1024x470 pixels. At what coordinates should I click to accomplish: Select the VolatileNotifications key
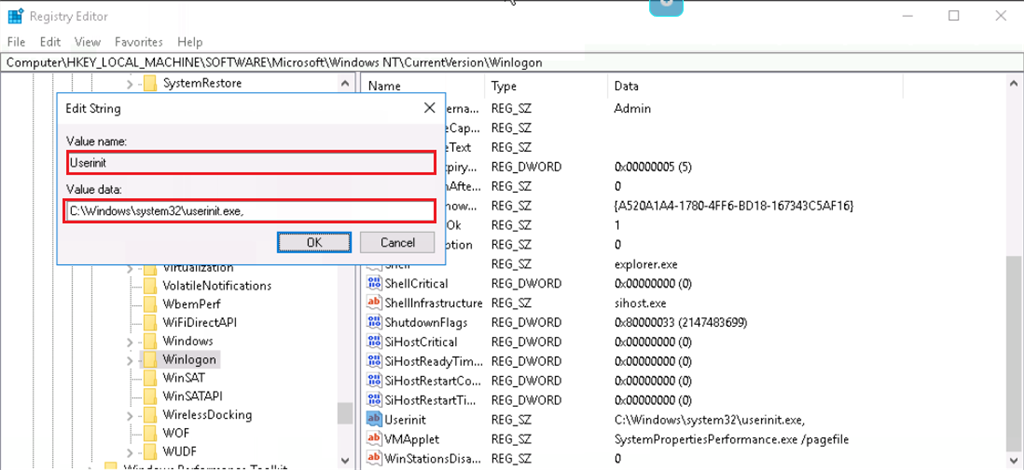[217, 286]
